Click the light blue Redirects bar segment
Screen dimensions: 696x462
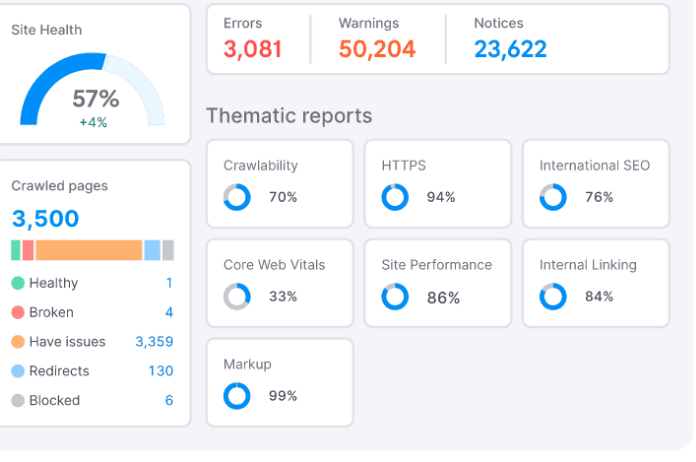(152, 250)
